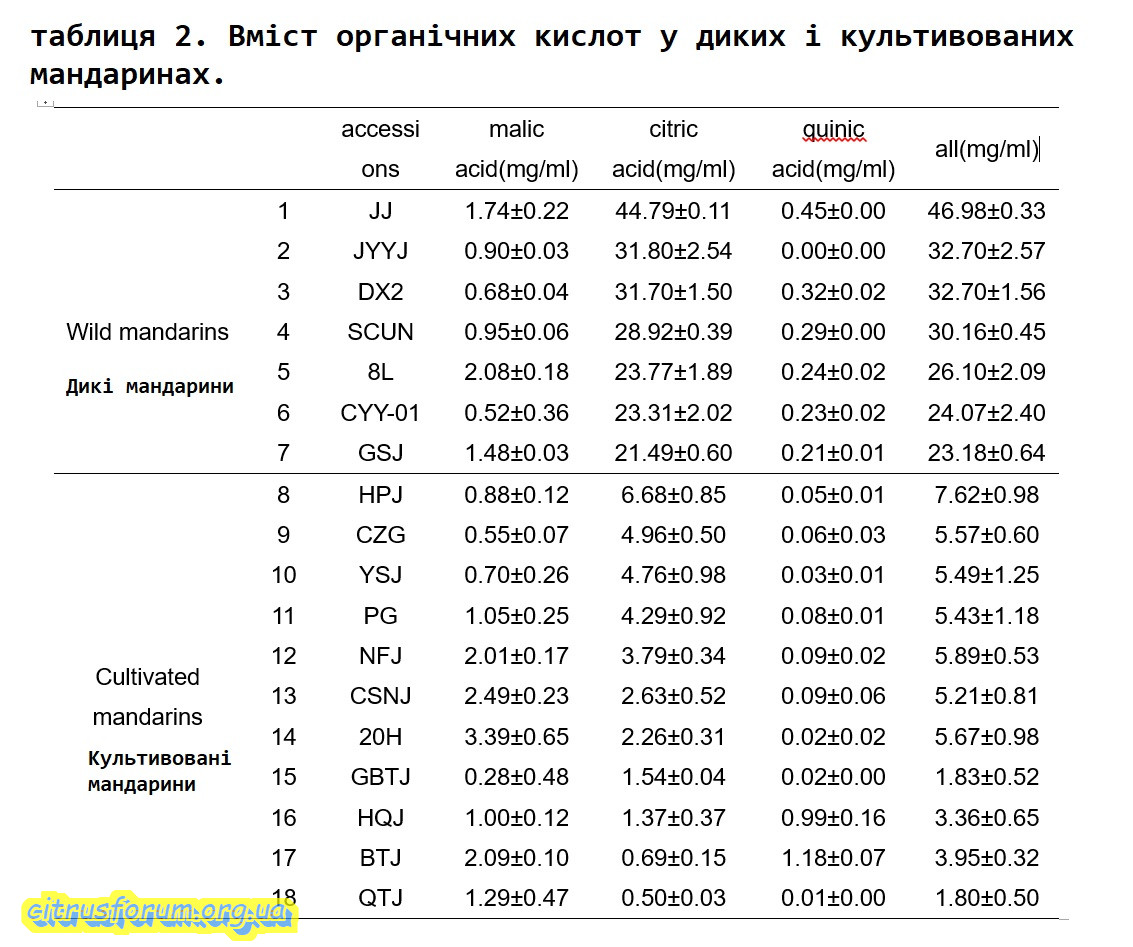The image size is (1133, 947).
Task: Click the table move handle above the table
Action: 45,102
